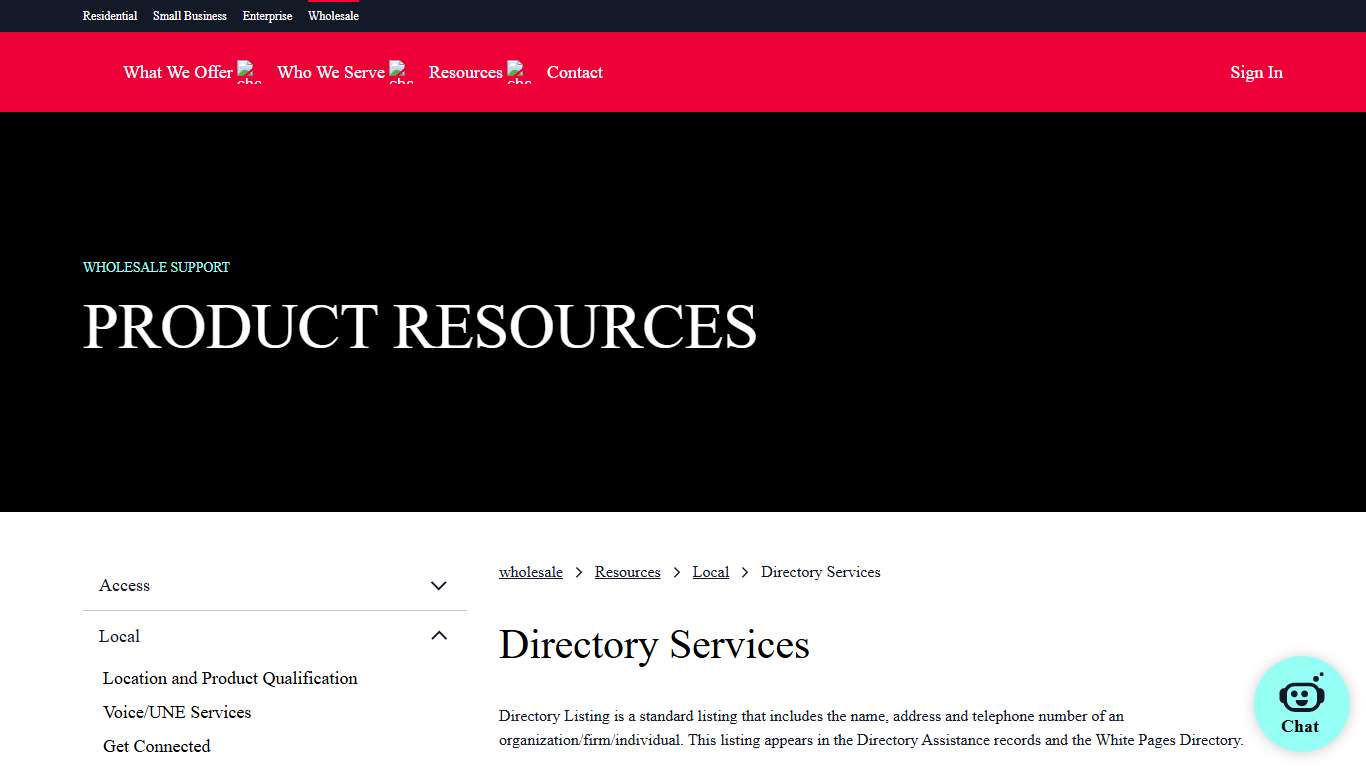Select the Wholesale tab with red underline
This screenshot has height=768, width=1366.
(333, 16)
